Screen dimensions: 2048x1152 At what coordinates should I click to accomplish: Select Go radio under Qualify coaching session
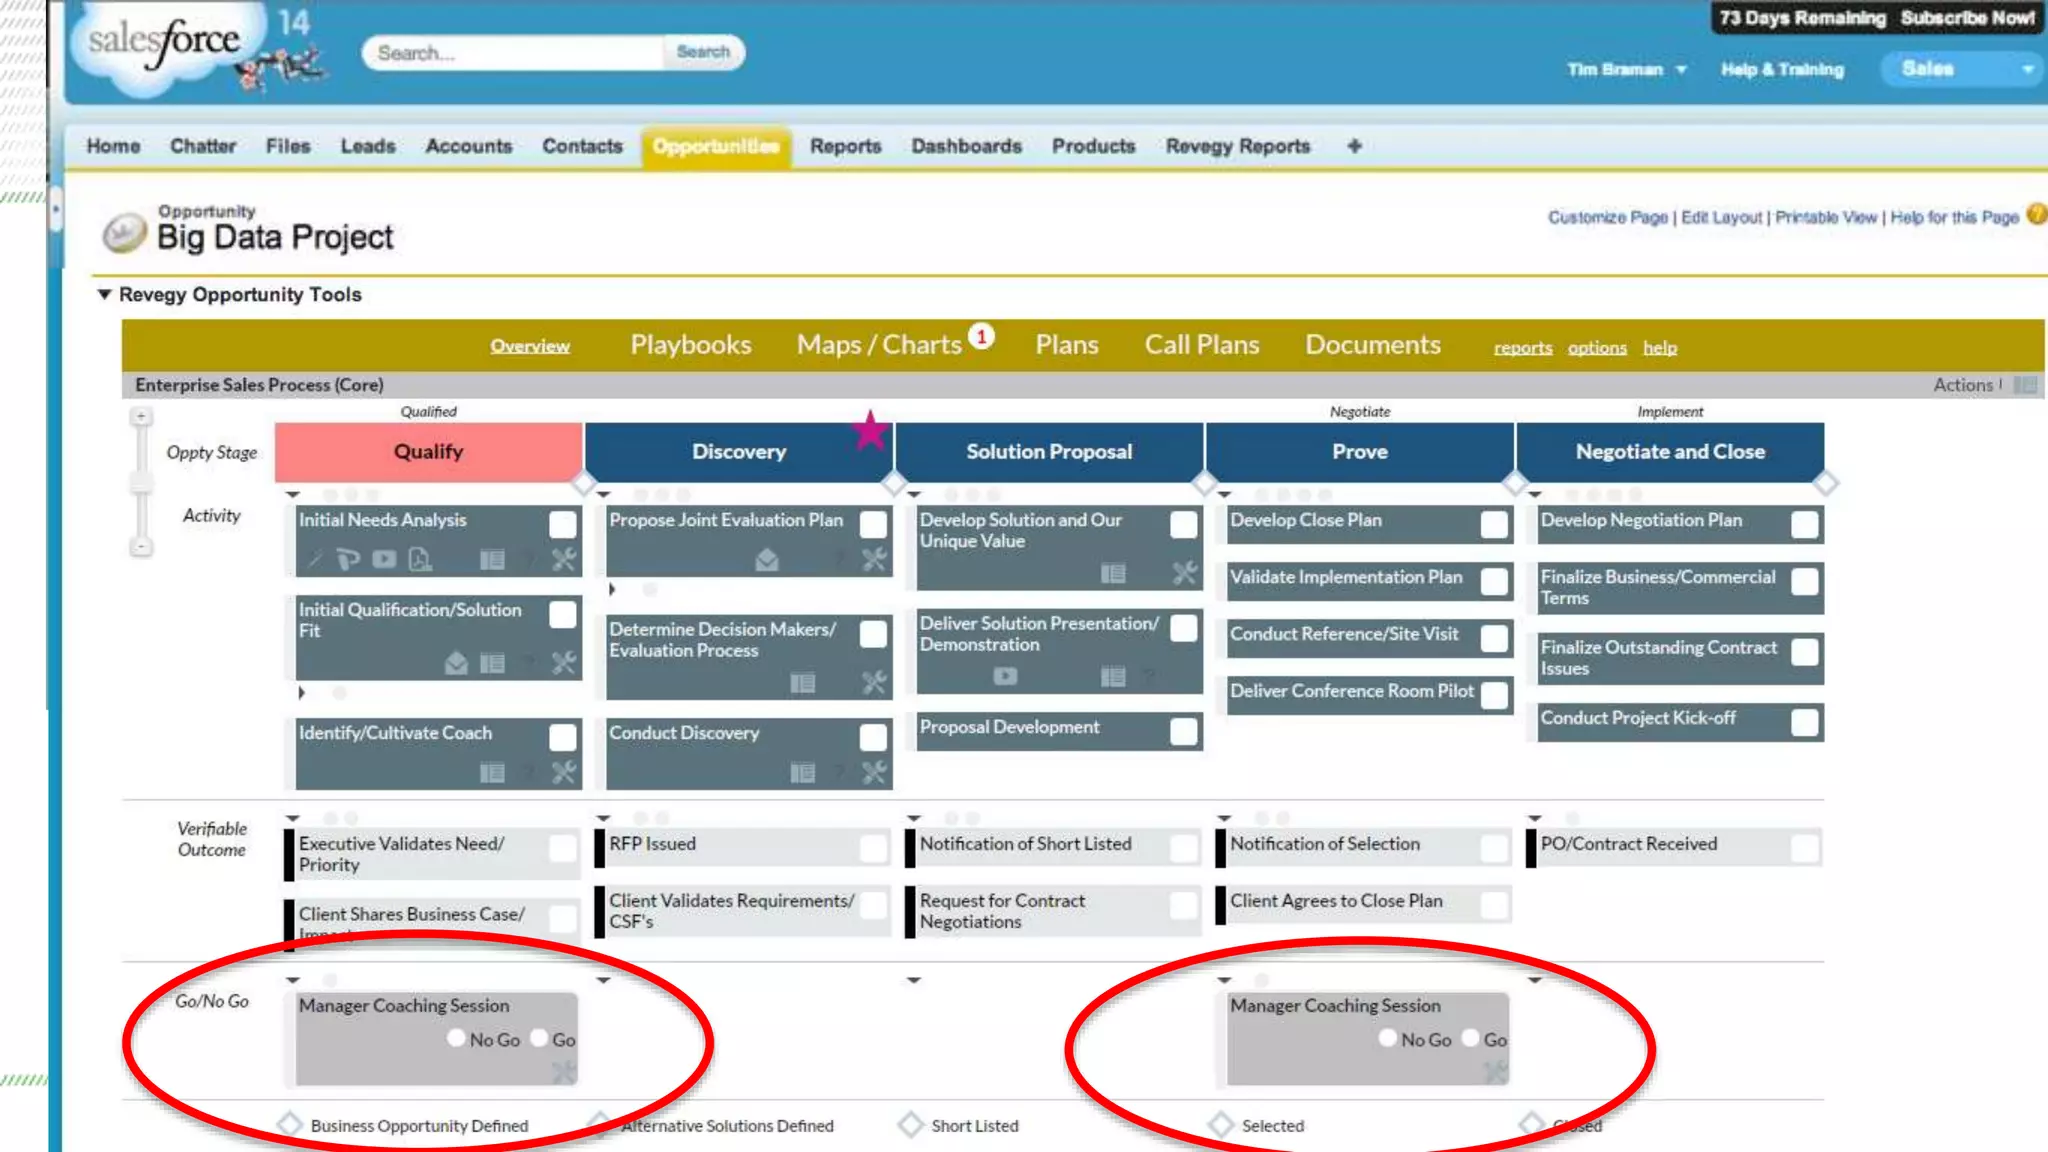coord(540,1038)
